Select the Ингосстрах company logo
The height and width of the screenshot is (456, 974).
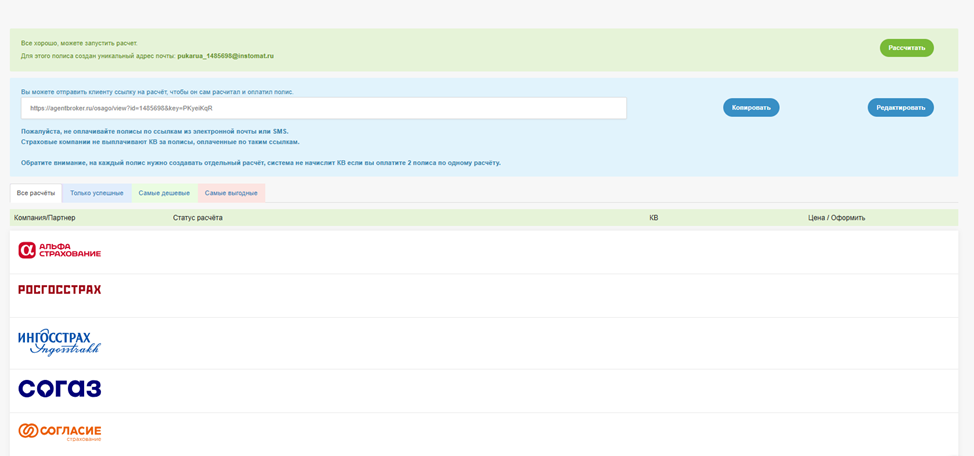(59, 342)
